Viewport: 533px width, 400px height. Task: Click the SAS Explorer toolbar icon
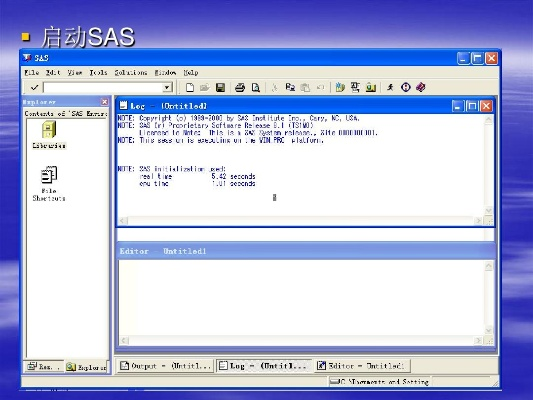pos(355,87)
